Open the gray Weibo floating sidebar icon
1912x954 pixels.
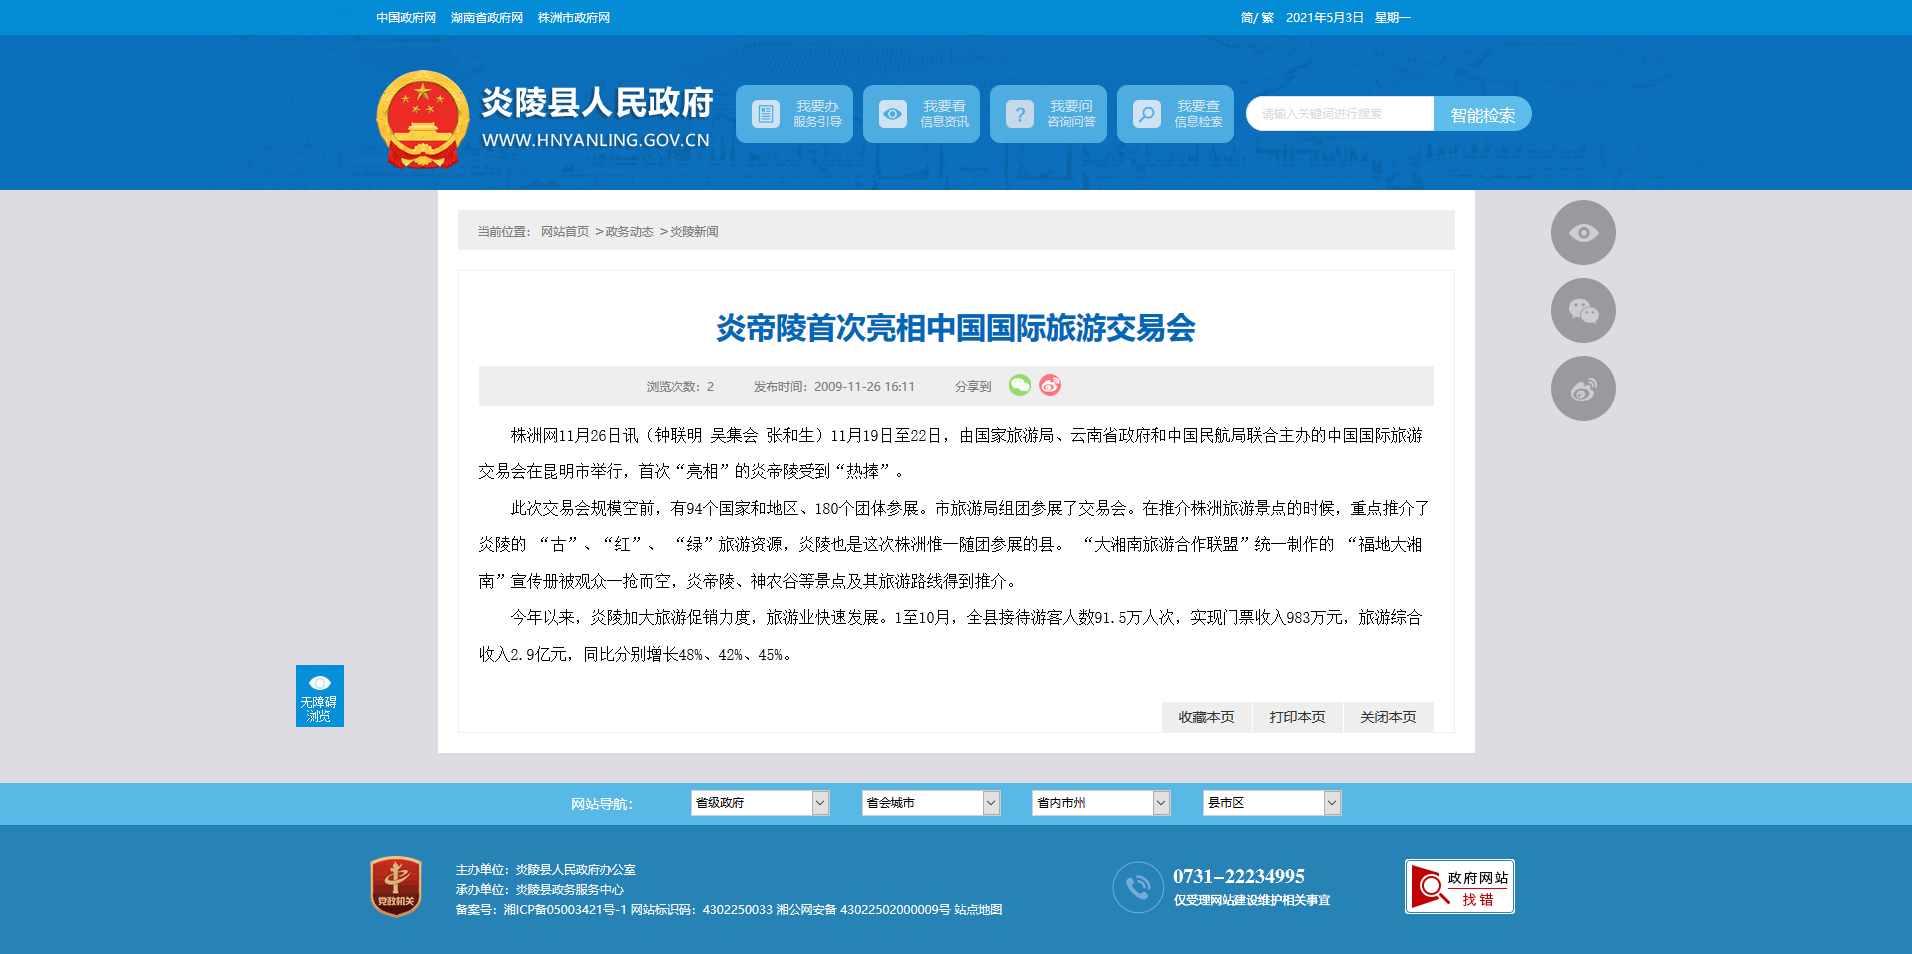click(x=1582, y=389)
